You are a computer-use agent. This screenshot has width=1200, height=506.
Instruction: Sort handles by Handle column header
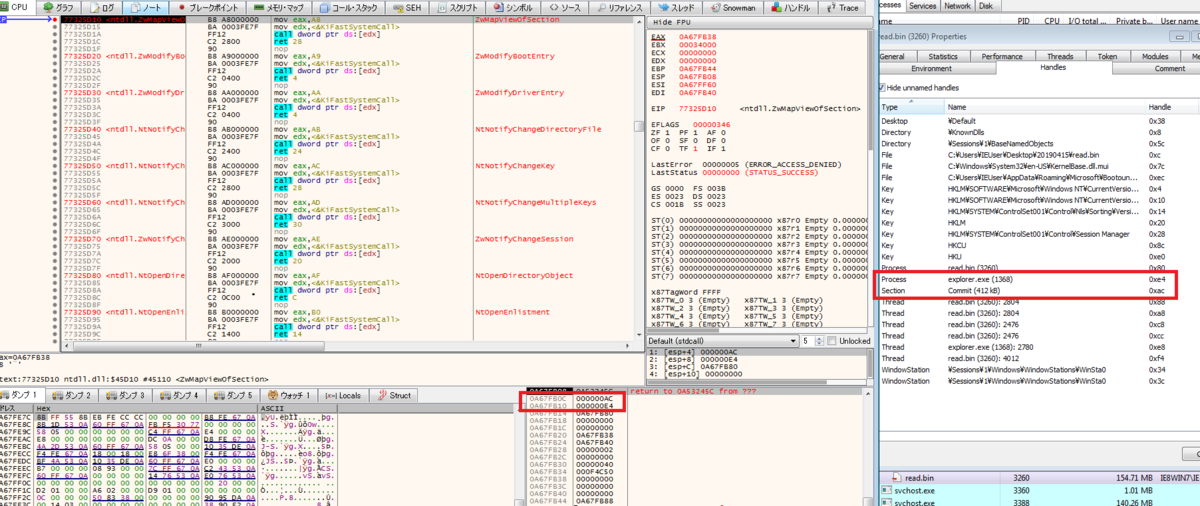click(1172, 106)
